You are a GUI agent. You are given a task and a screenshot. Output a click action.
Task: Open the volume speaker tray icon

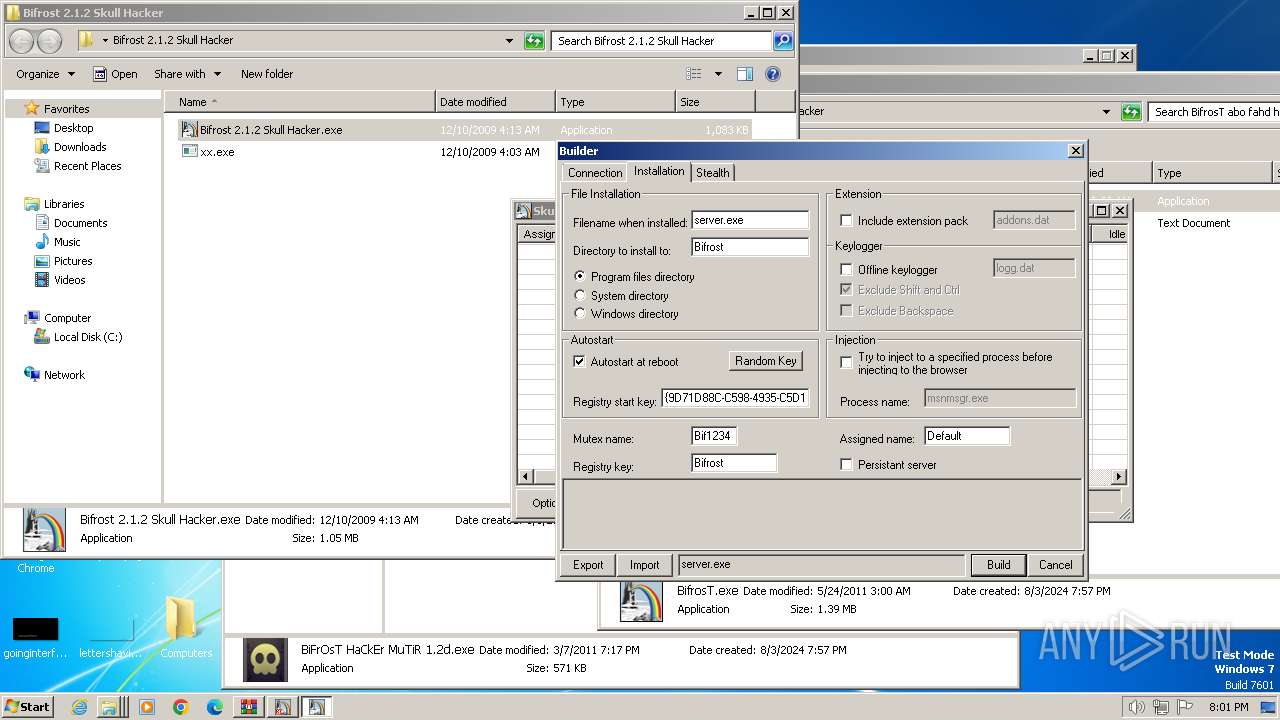[x=1136, y=707]
